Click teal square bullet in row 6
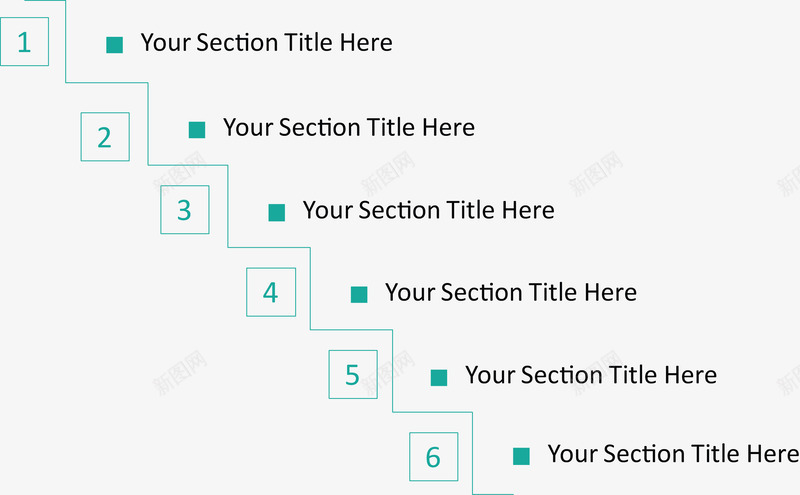The height and width of the screenshot is (495, 800). click(521, 456)
